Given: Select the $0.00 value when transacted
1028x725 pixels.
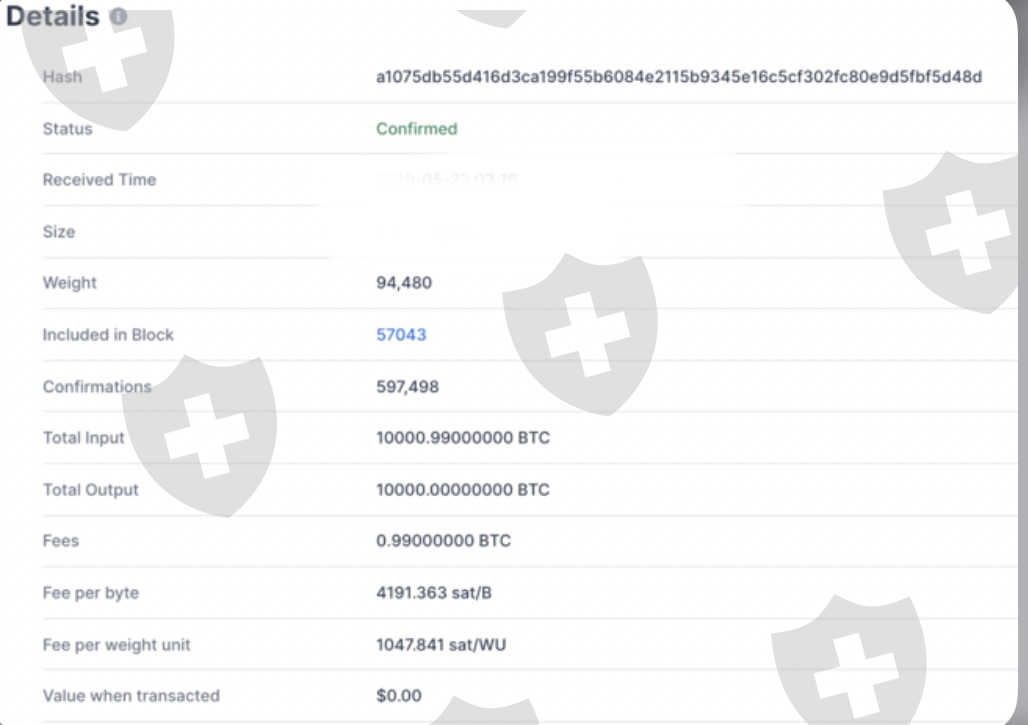Looking at the screenshot, I should [x=399, y=696].
